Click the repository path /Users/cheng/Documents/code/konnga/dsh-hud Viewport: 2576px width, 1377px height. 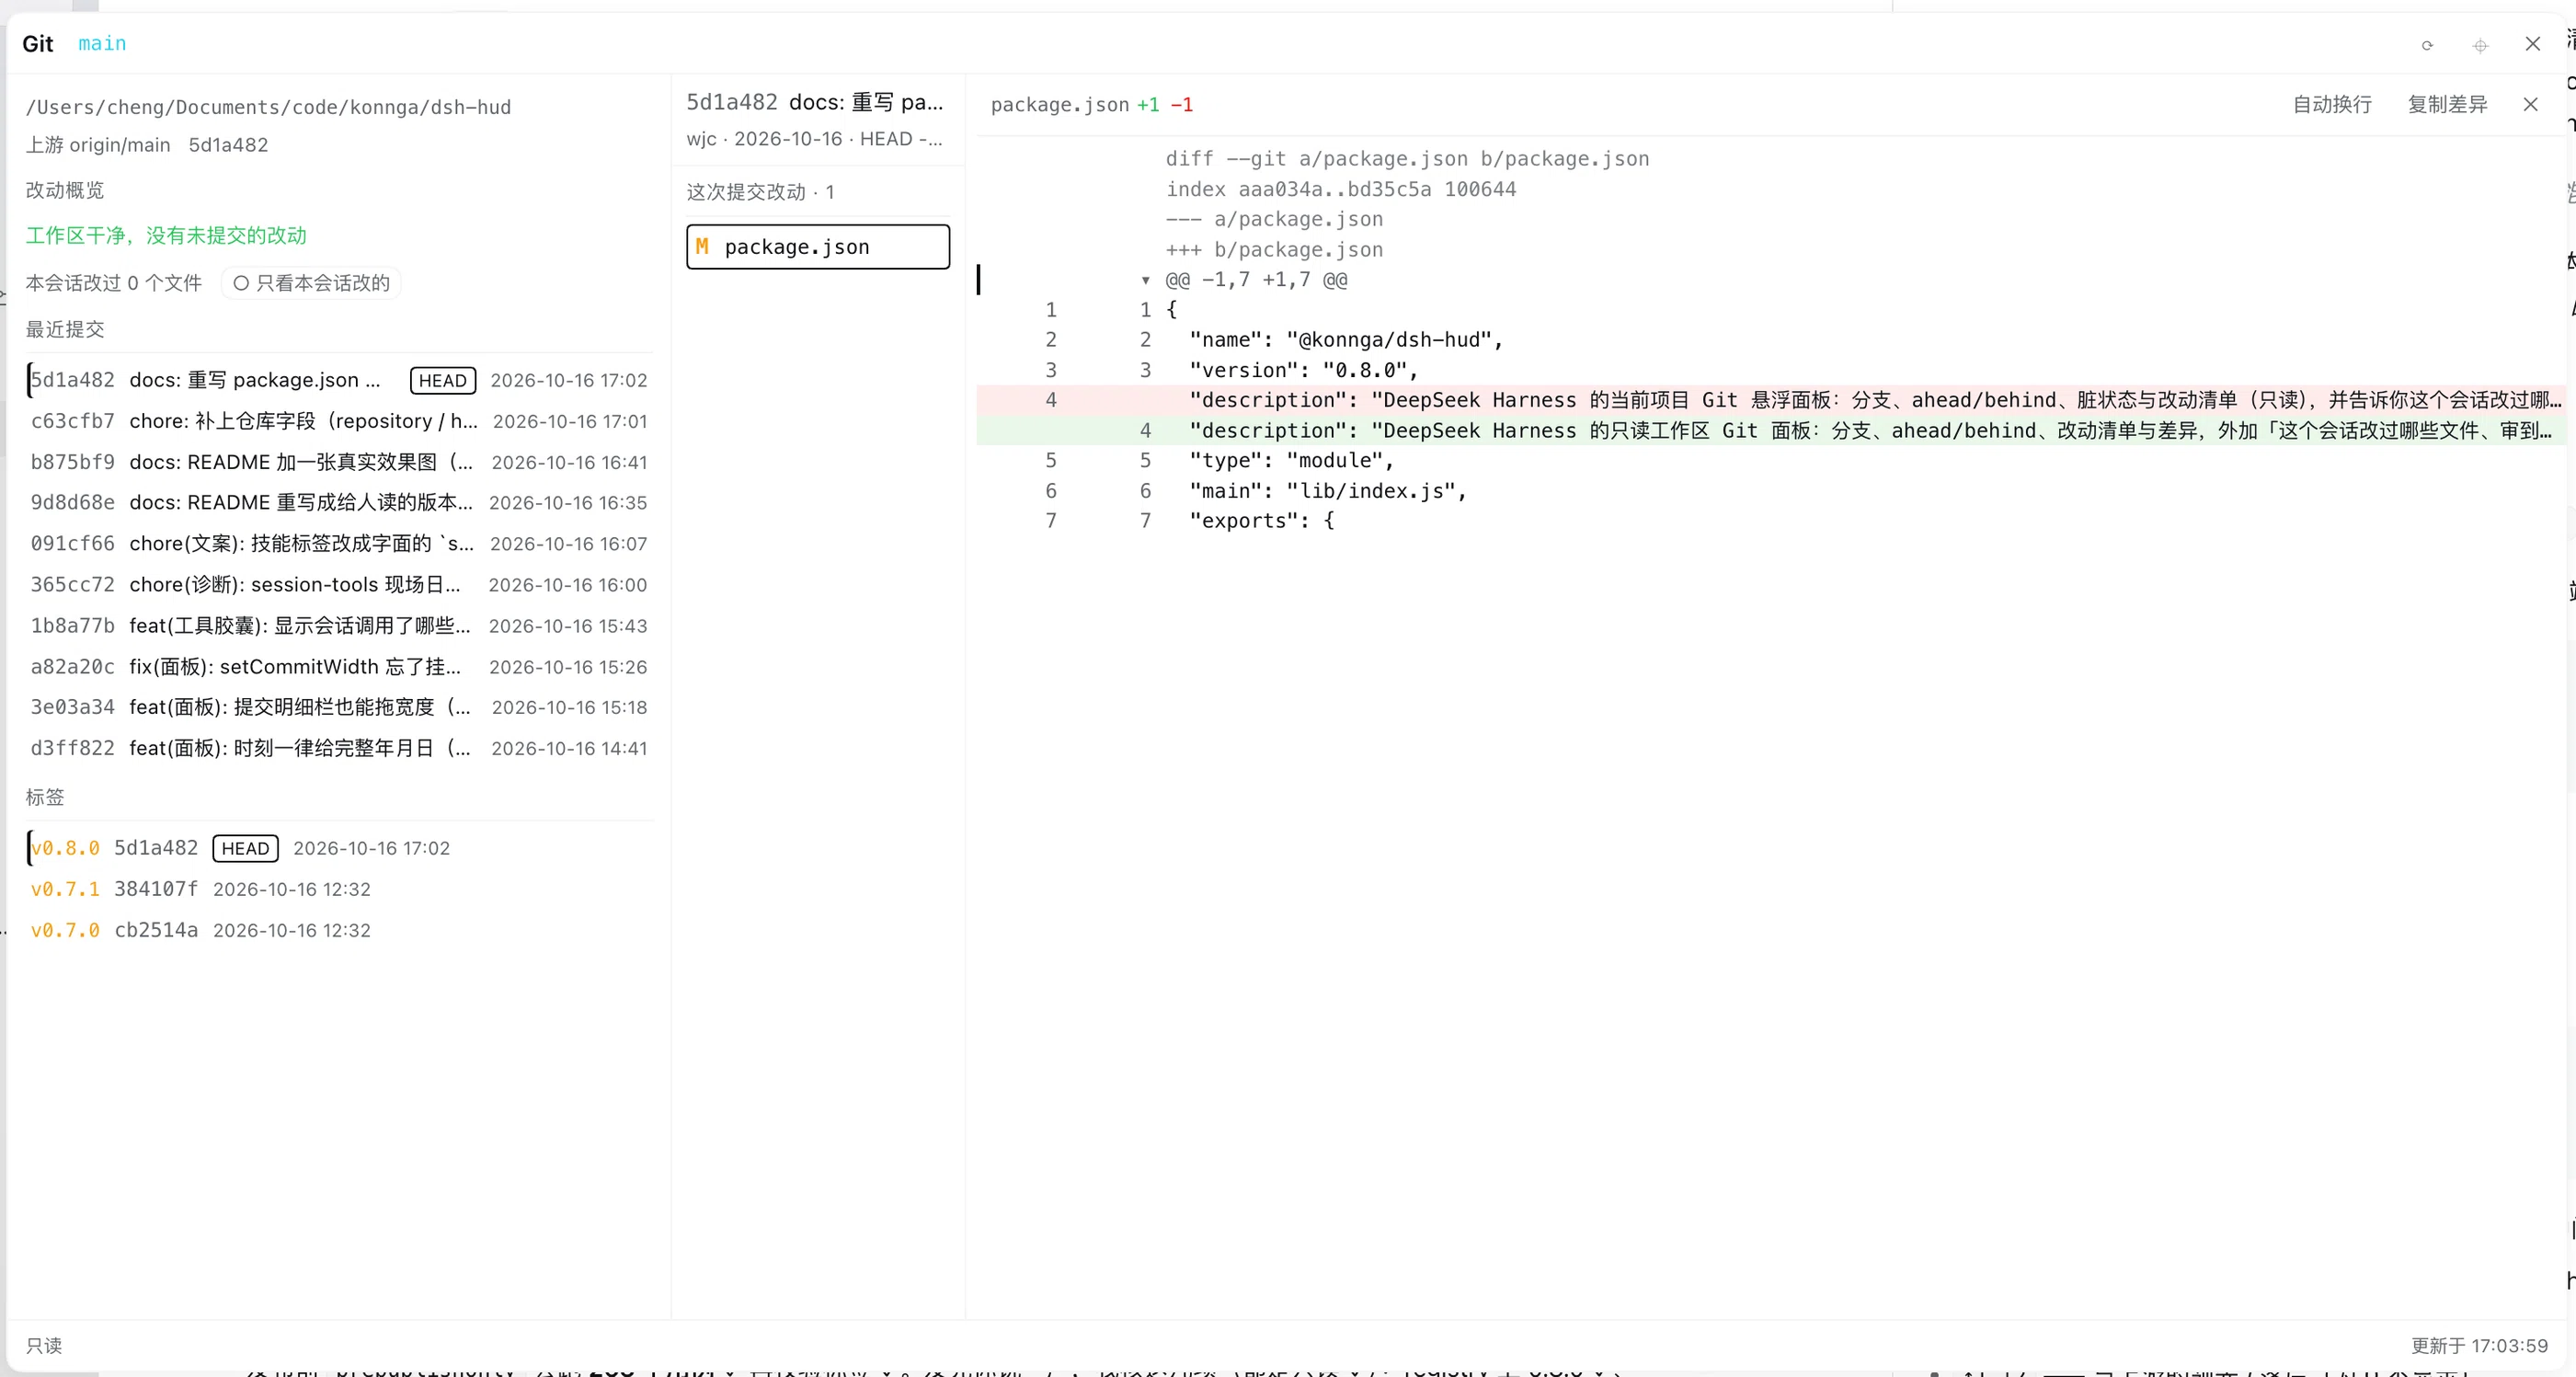click(268, 107)
